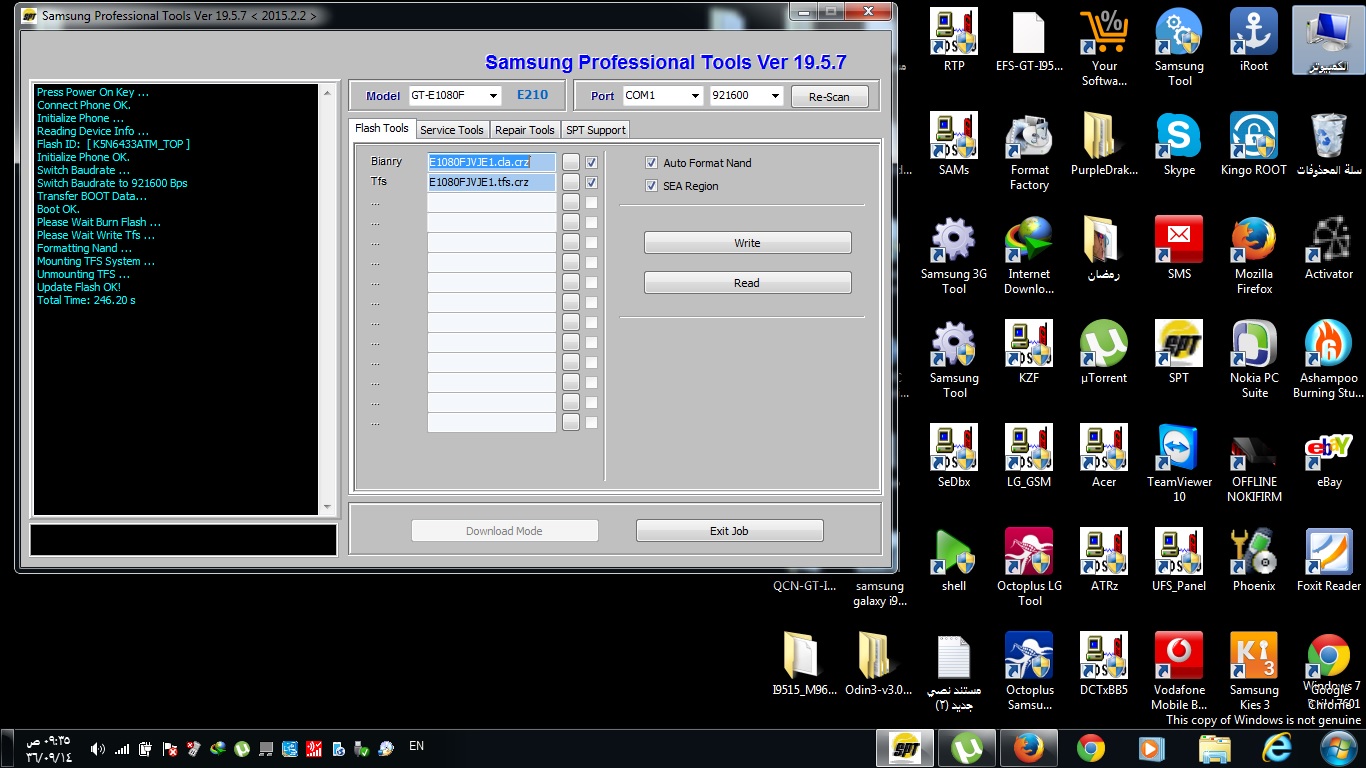This screenshot has height=768, width=1366.
Task: Click the µTorrent taskbar button
Action: (x=965, y=748)
